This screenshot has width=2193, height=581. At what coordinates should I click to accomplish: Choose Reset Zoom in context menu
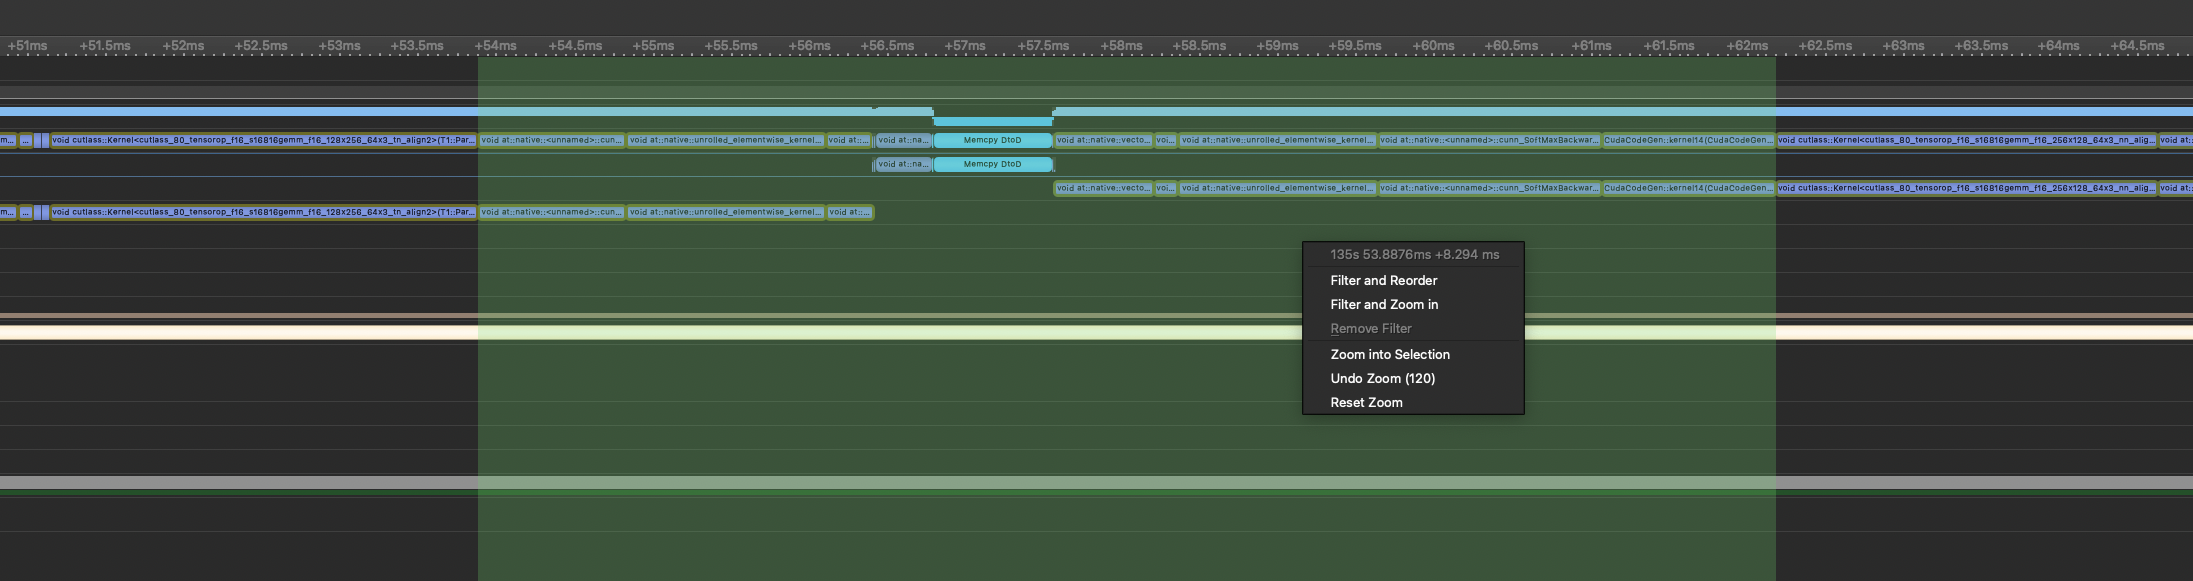pyautogui.click(x=1366, y=403)
